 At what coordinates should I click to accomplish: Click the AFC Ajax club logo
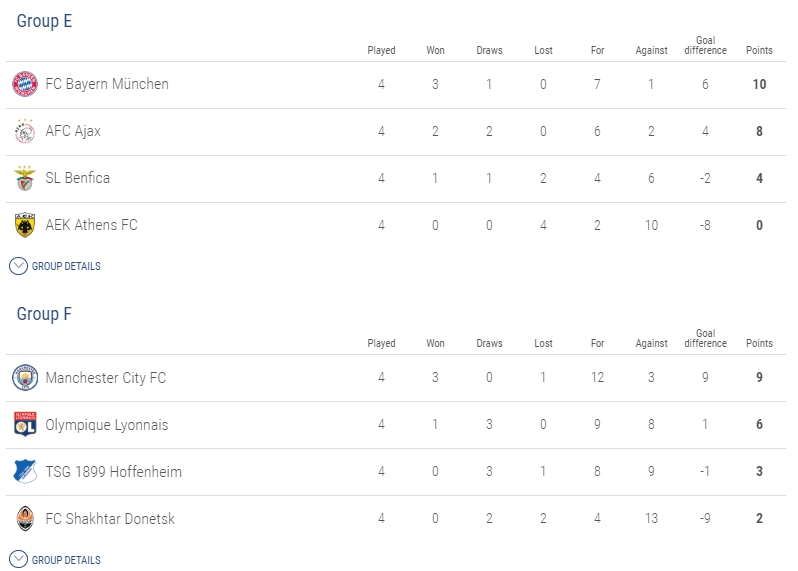(x=25, y=131)
